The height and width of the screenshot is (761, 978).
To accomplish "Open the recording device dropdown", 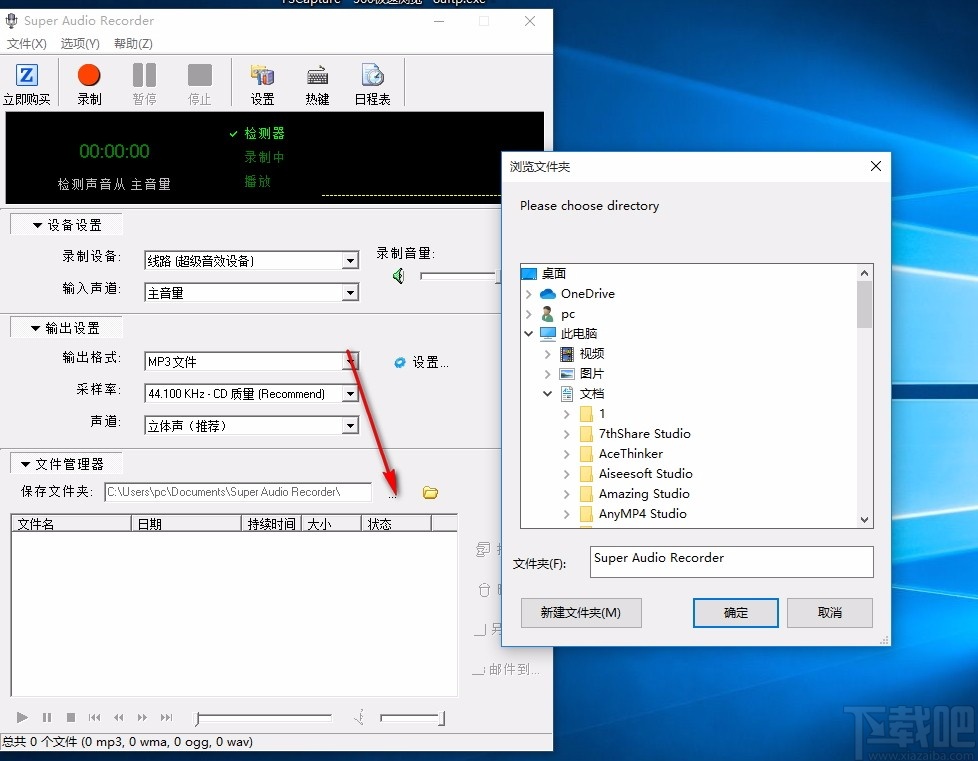I will (350, 260).
